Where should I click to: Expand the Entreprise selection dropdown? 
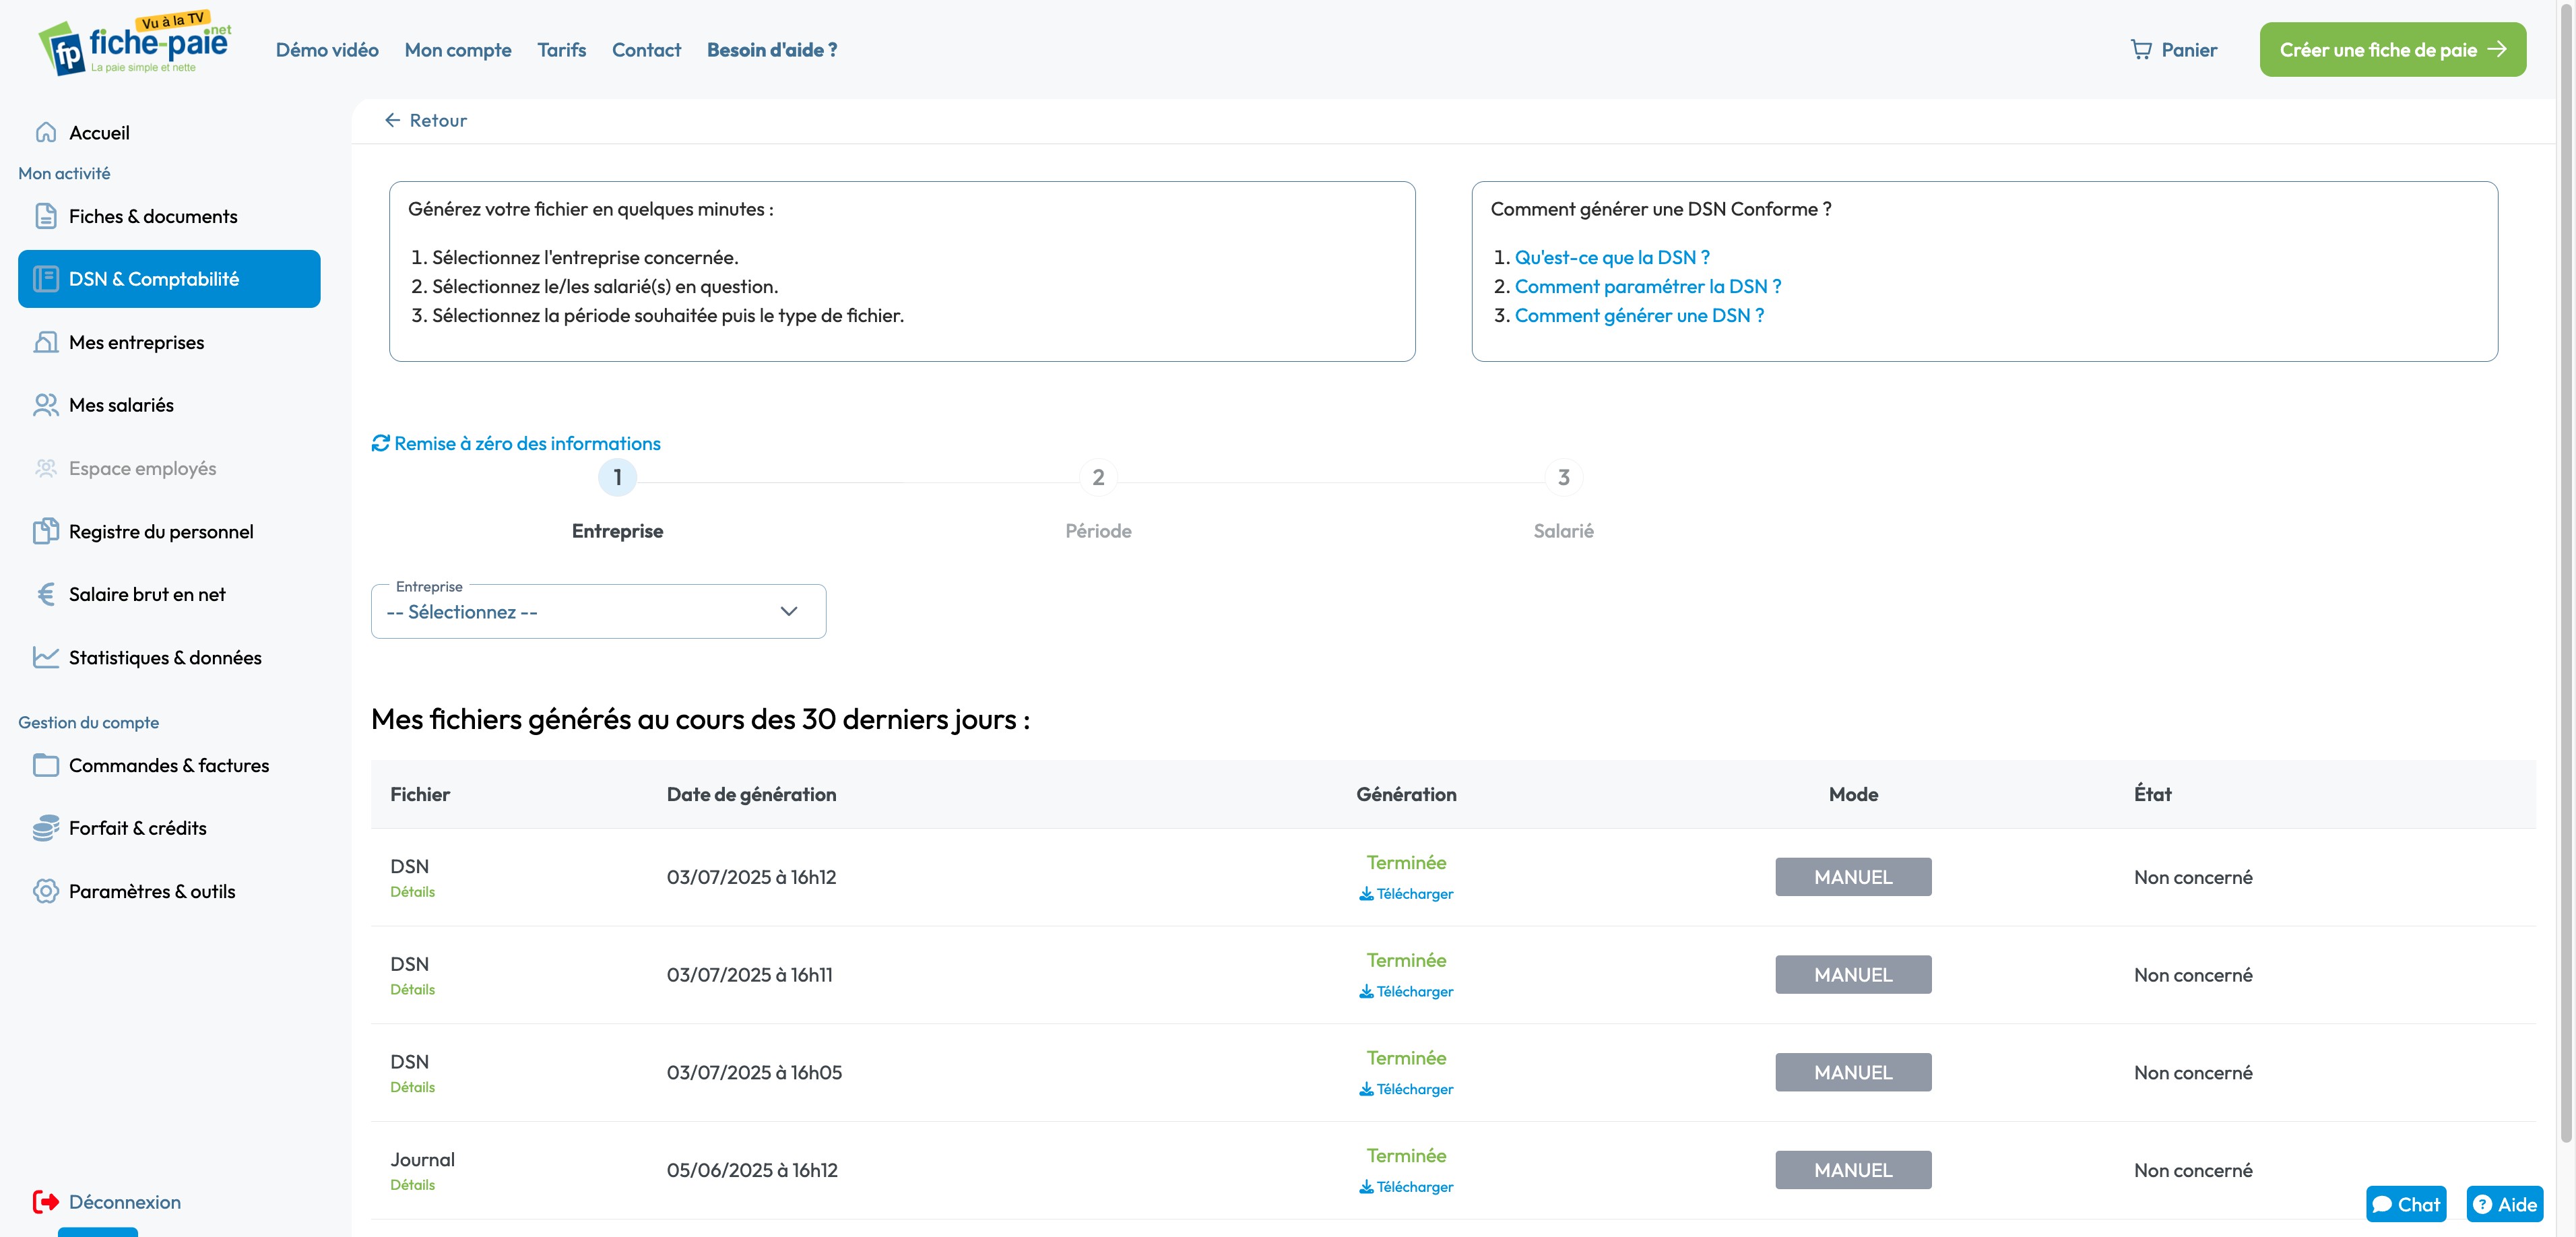[x=598, y=611]
